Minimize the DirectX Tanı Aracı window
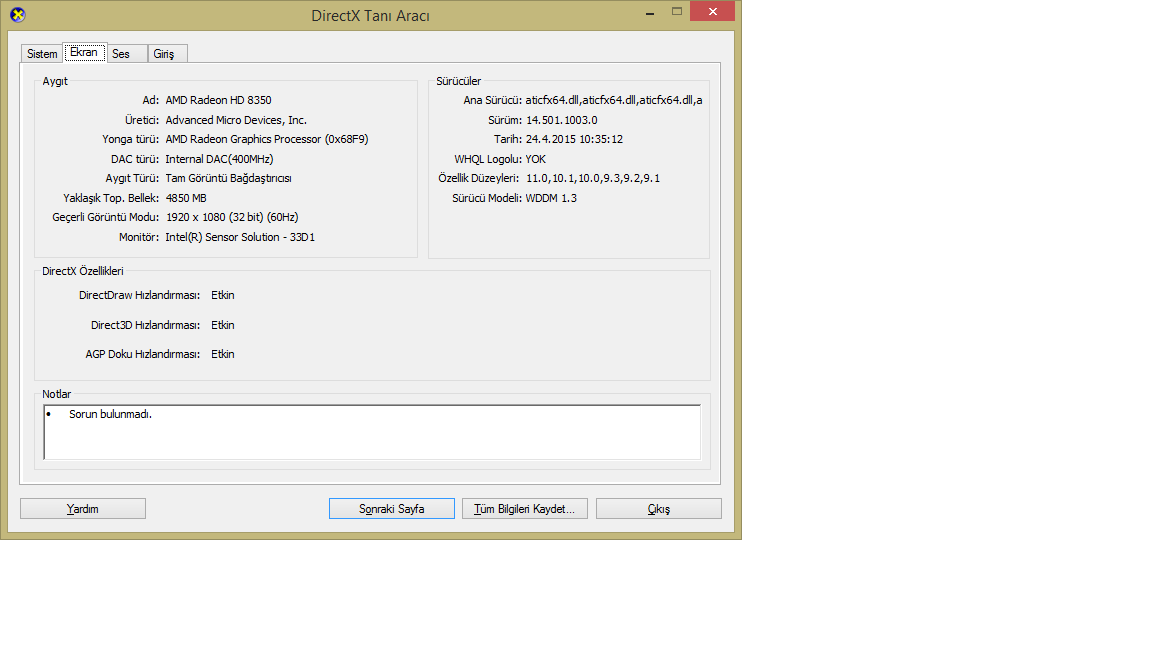Viewport: 1152px width, 648px height. 650,12
